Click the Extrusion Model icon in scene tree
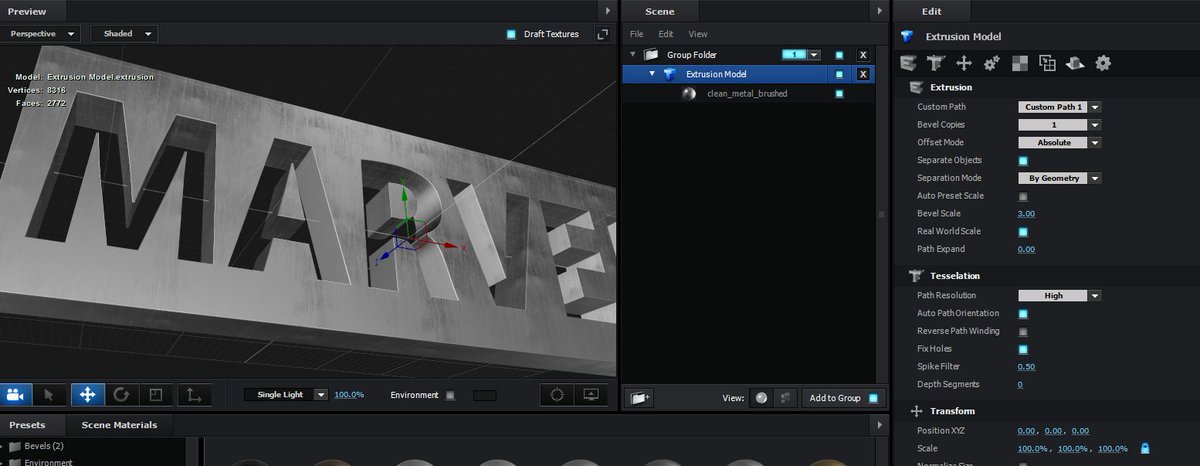 tap(670, 74)
